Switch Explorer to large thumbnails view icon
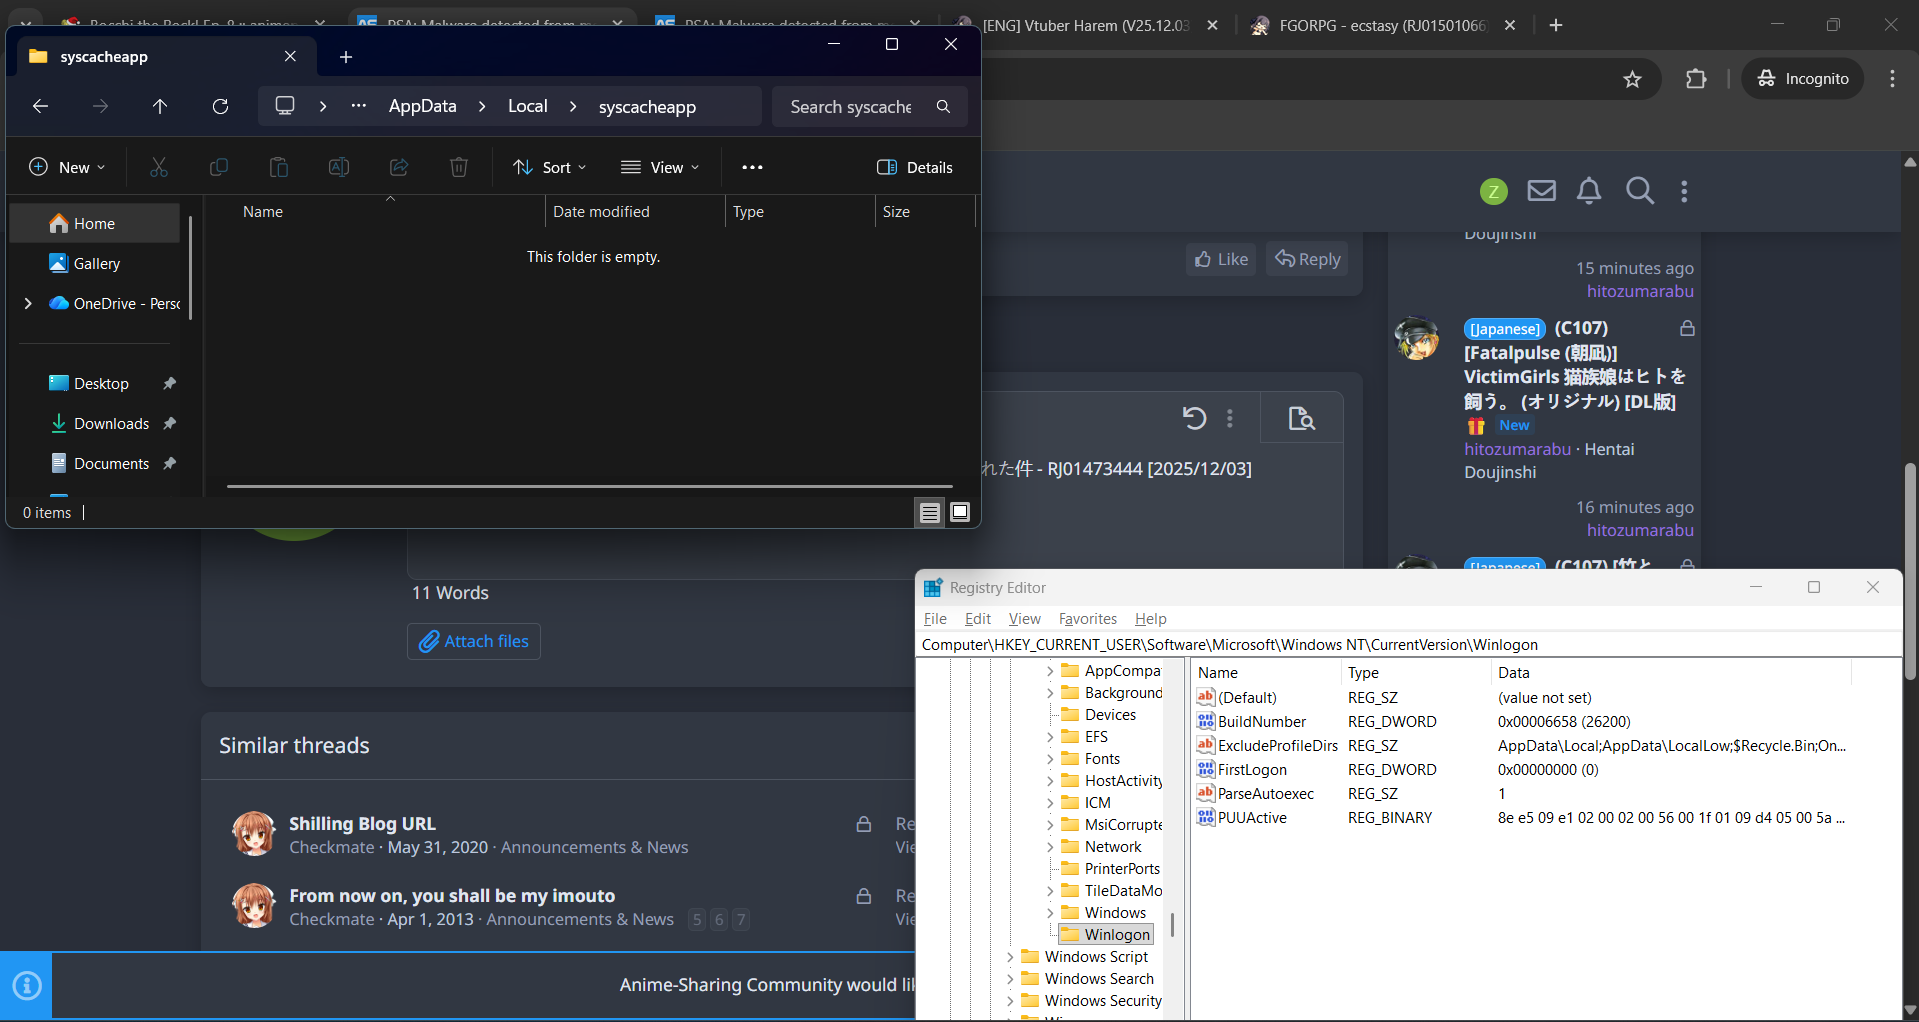This screenshot has width=1919, height=1022. coord(960,513)
